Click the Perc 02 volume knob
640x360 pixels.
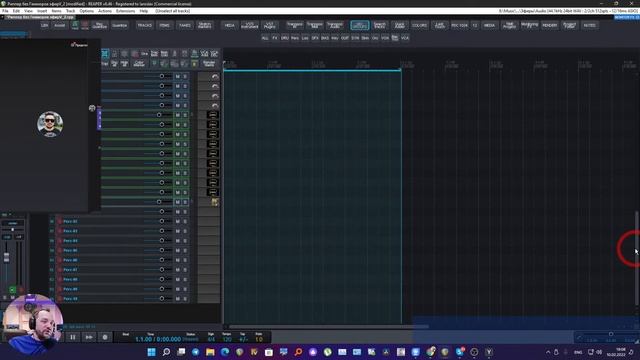tap(162, 221)
